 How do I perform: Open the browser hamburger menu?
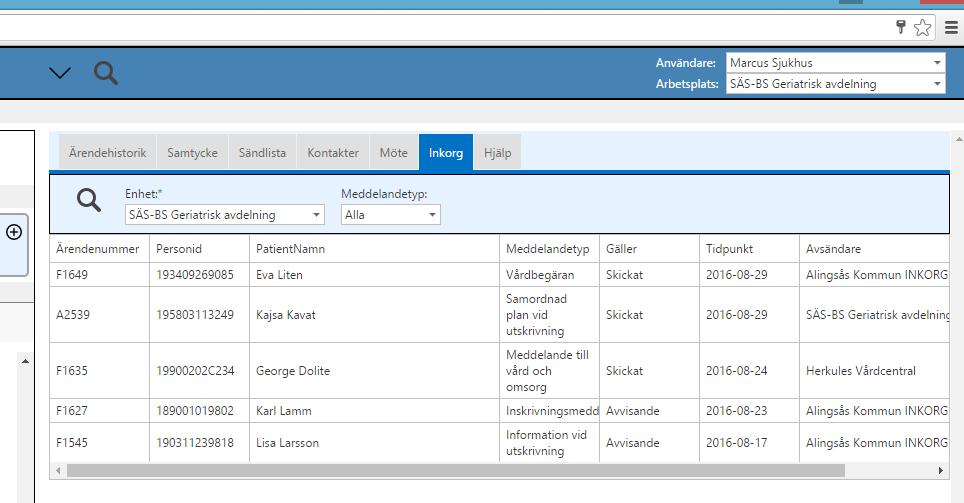point(951,27)
